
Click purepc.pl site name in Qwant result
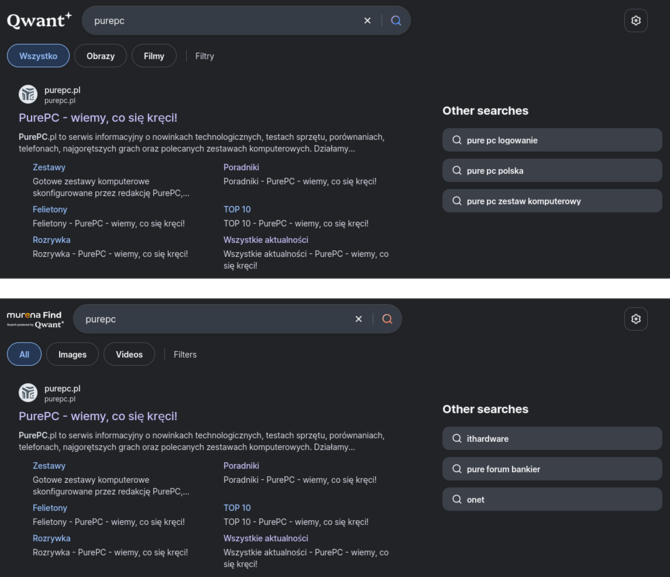click(62, 90)
